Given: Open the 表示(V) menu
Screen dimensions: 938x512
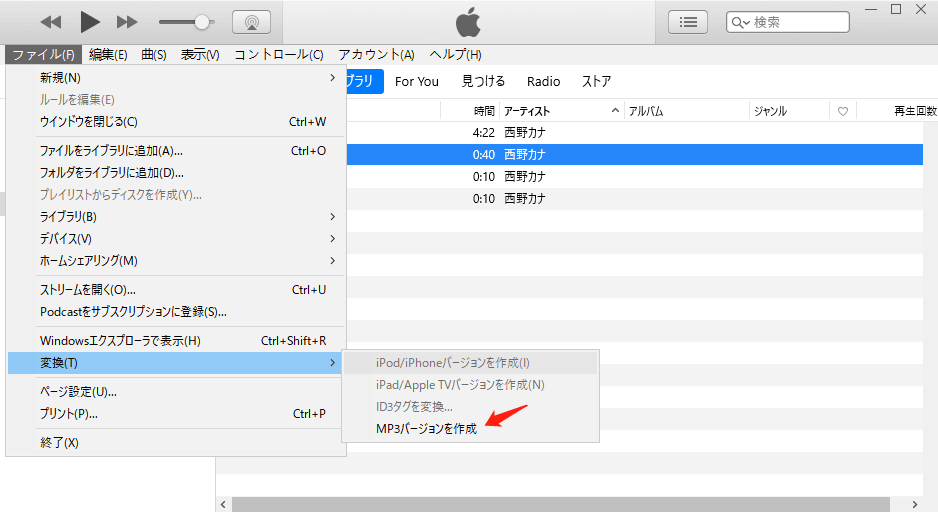Looking at the screenshot, I should [200, 54].
